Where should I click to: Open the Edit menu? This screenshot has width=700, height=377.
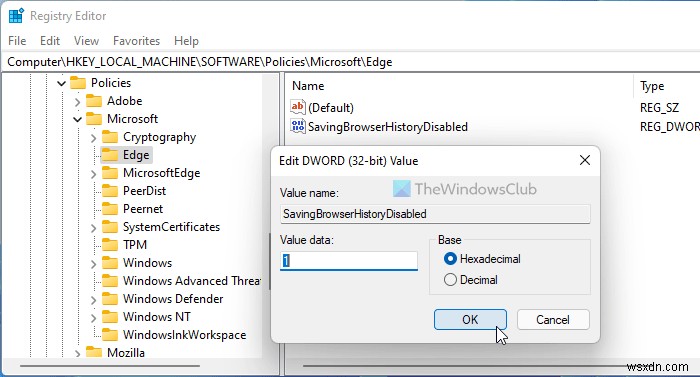pos(50,41)
